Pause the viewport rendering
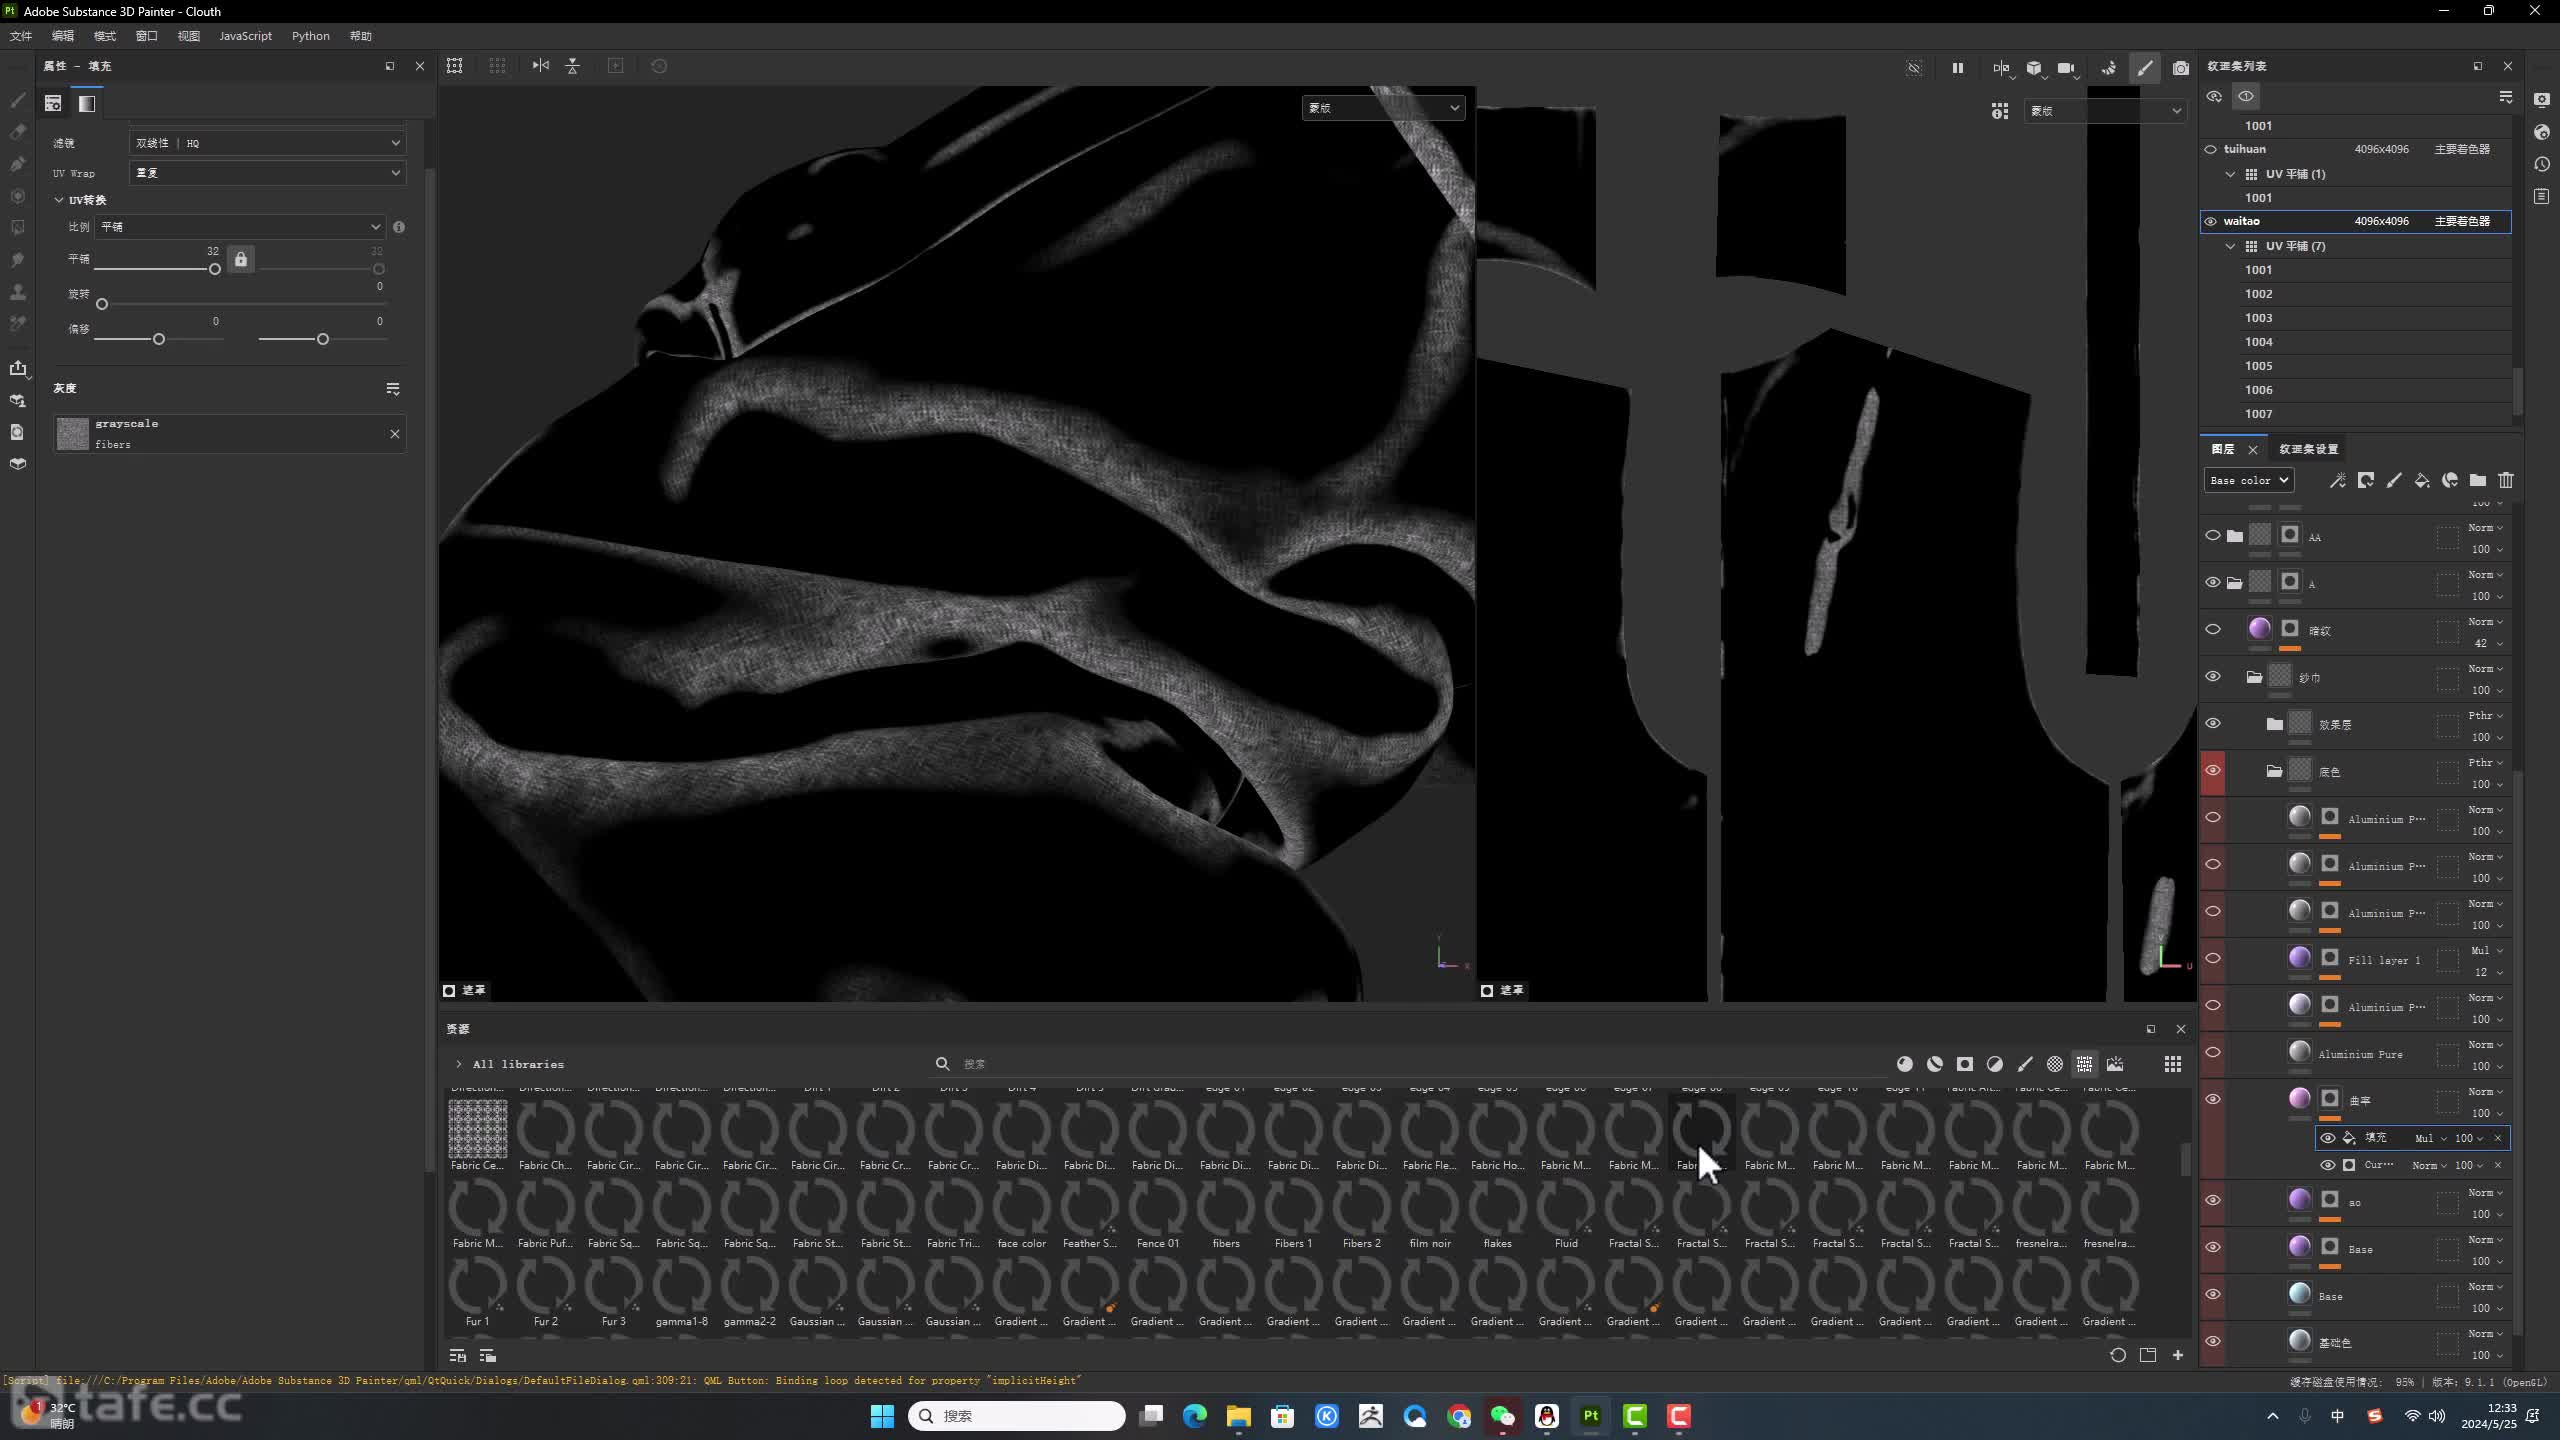This screenshot has height=1440, width=2560. (x=1957, y=68)
